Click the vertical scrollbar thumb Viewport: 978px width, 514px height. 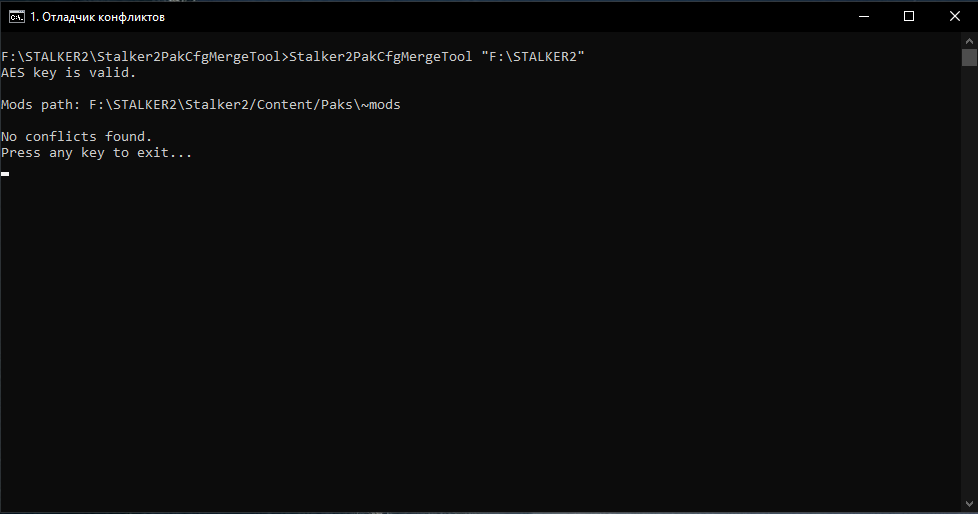coord(969,57)
